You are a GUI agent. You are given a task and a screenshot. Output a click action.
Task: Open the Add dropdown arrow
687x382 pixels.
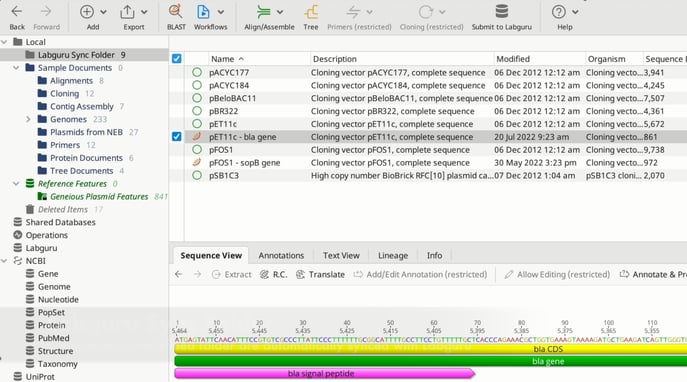[103, 12]
